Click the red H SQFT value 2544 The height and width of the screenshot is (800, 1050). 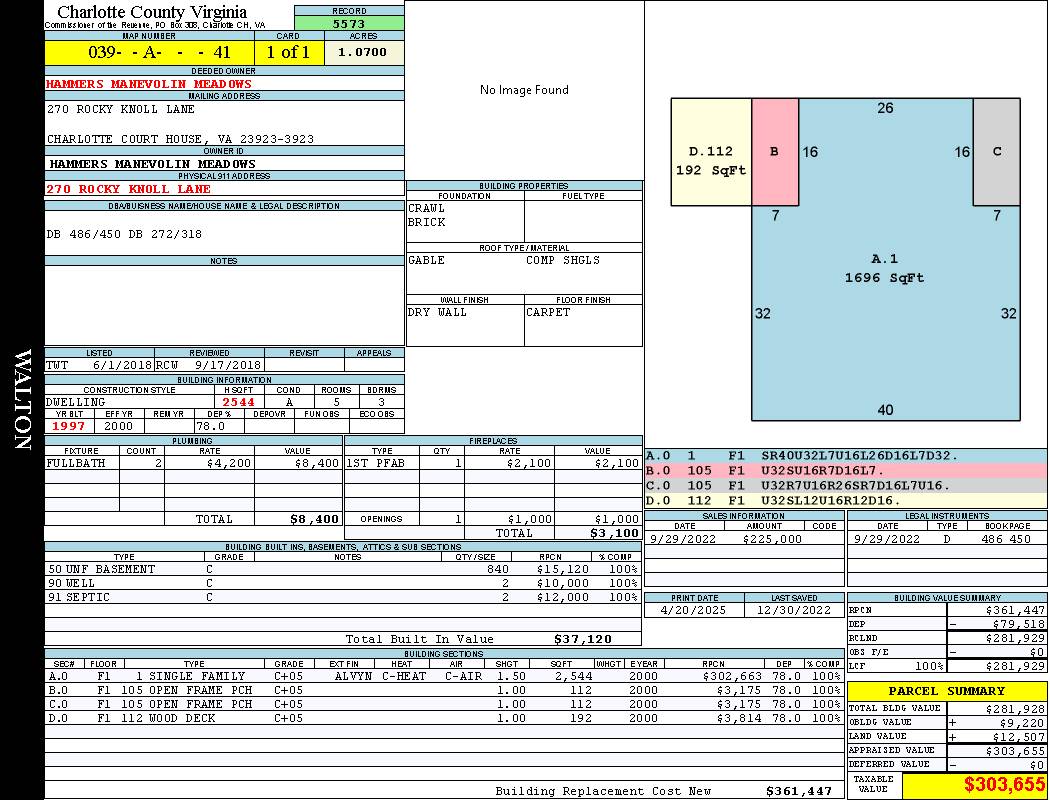(239, 402)
